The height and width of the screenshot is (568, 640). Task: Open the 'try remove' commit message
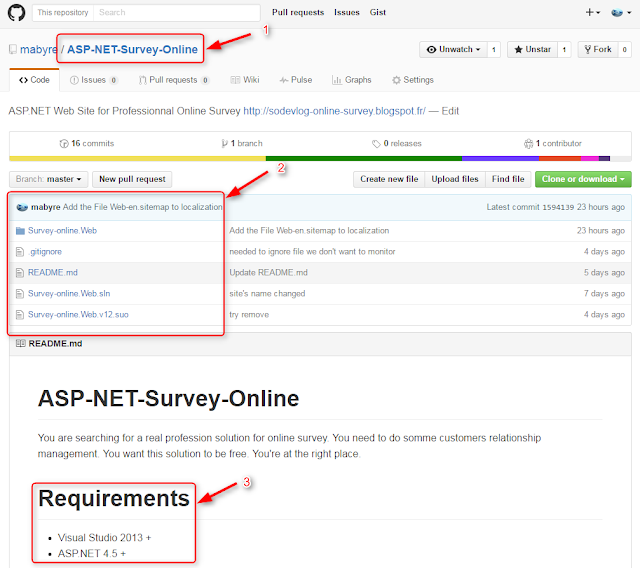249,315
